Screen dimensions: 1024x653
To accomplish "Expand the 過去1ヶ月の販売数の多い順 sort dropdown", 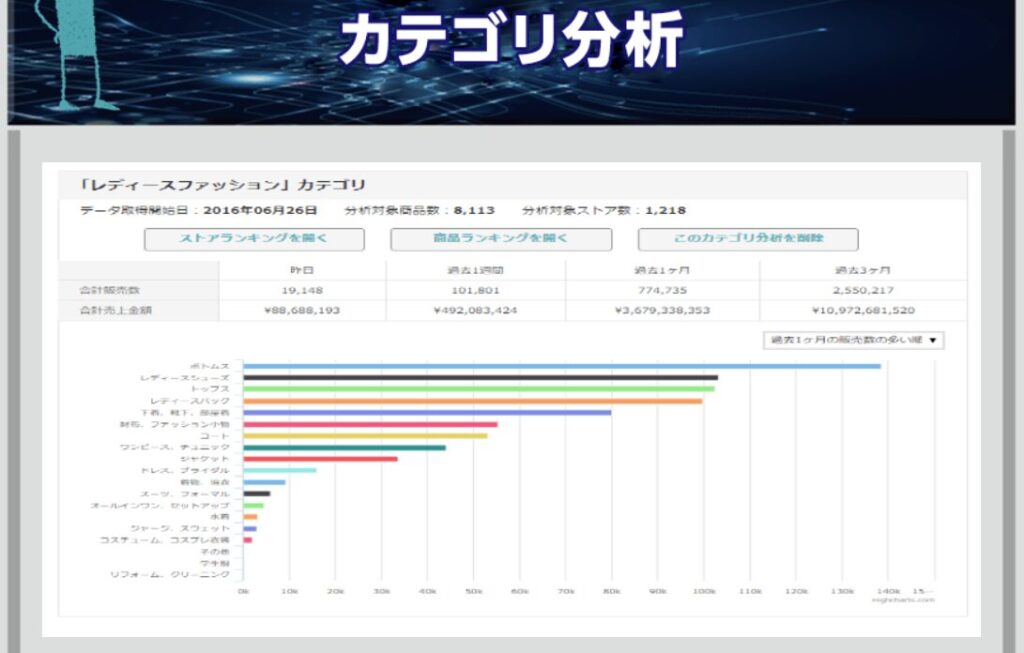I will 853,340.
